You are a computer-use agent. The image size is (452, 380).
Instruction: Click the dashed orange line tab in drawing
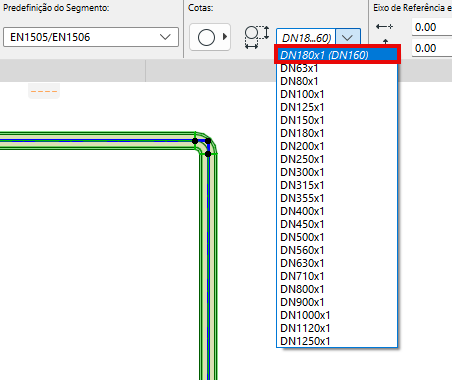click(x=44, y=91)
